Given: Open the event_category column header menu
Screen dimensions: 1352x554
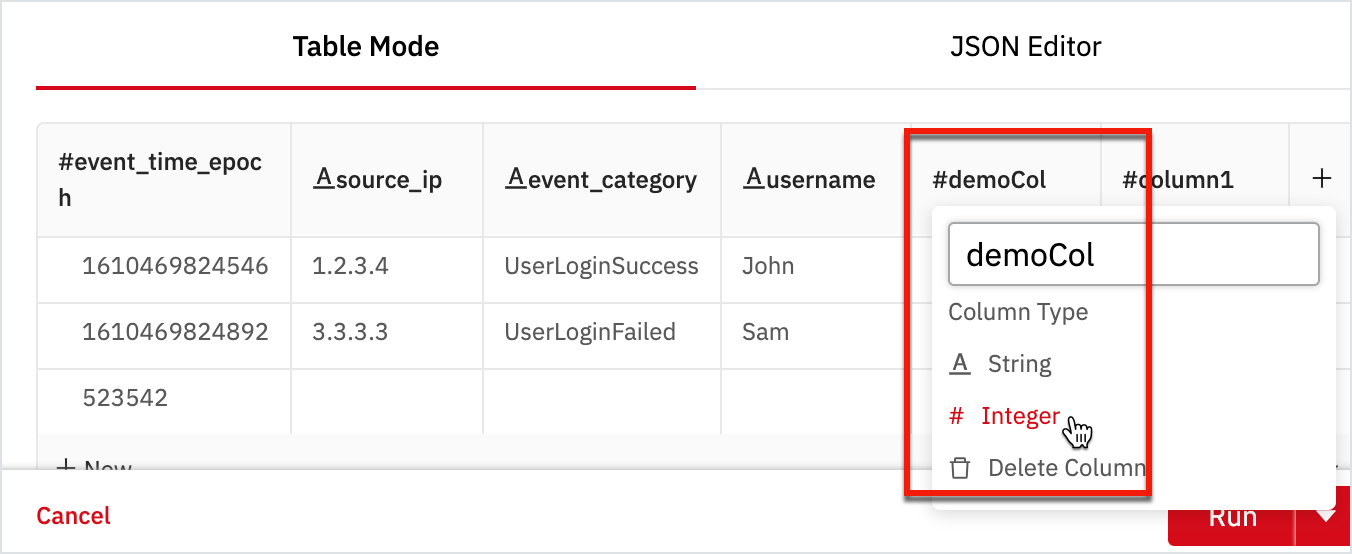Looking at the screenshot, I should click(601, 180).
